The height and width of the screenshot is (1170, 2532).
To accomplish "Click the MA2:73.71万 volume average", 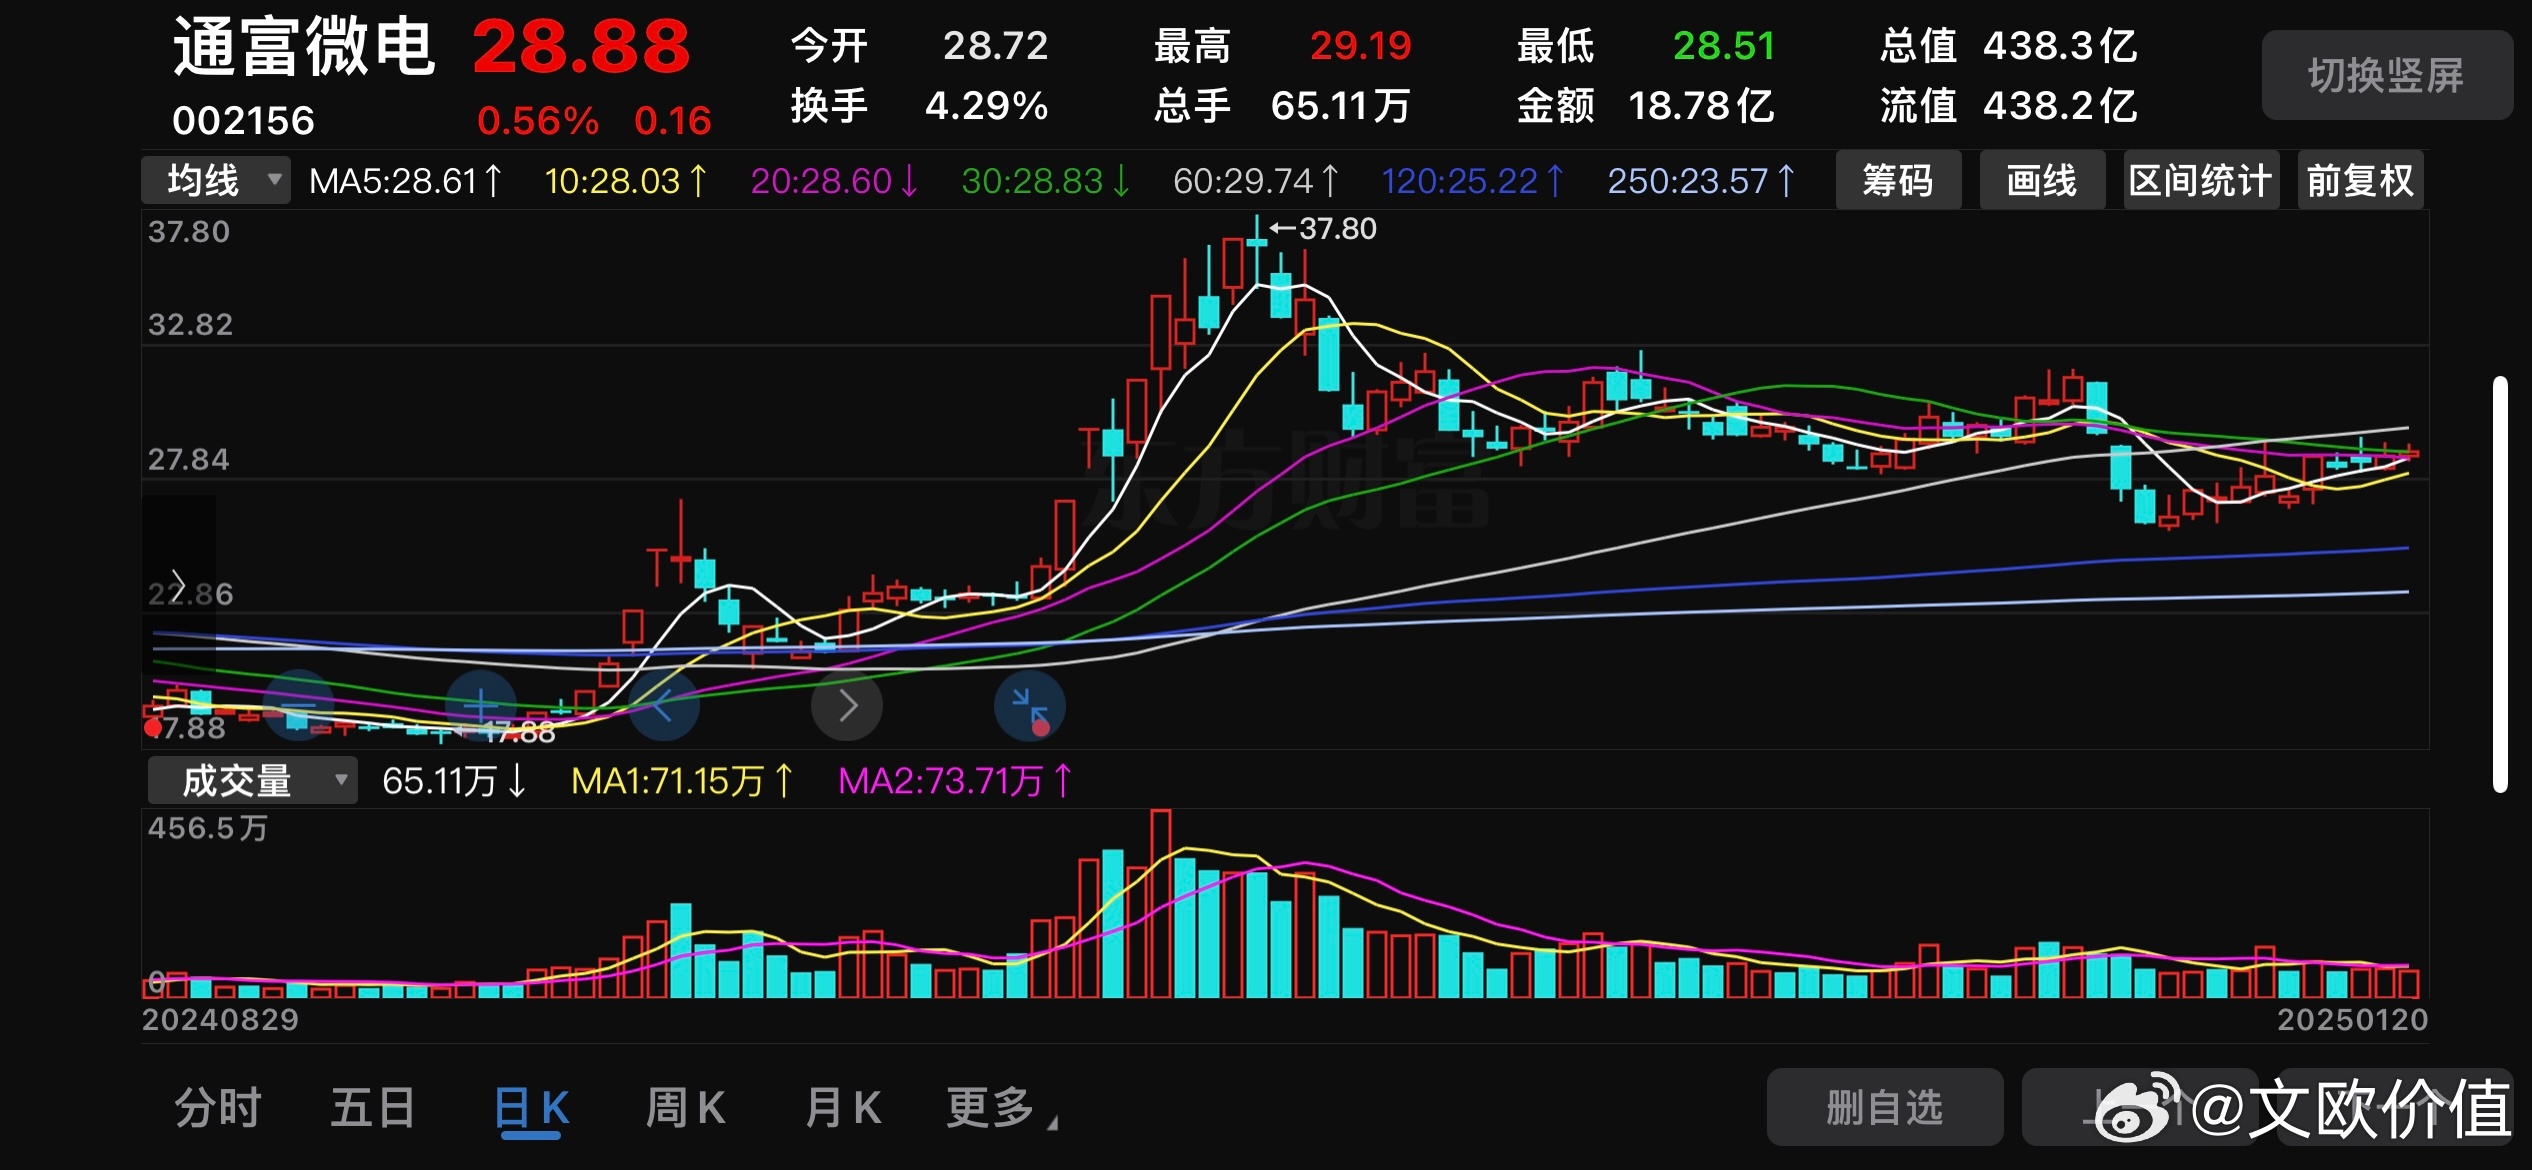I will point(955,781).
